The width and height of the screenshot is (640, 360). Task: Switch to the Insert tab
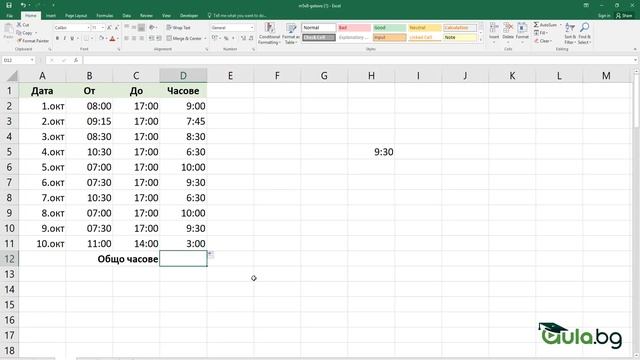pyautogui.click(x=51, y=16)
